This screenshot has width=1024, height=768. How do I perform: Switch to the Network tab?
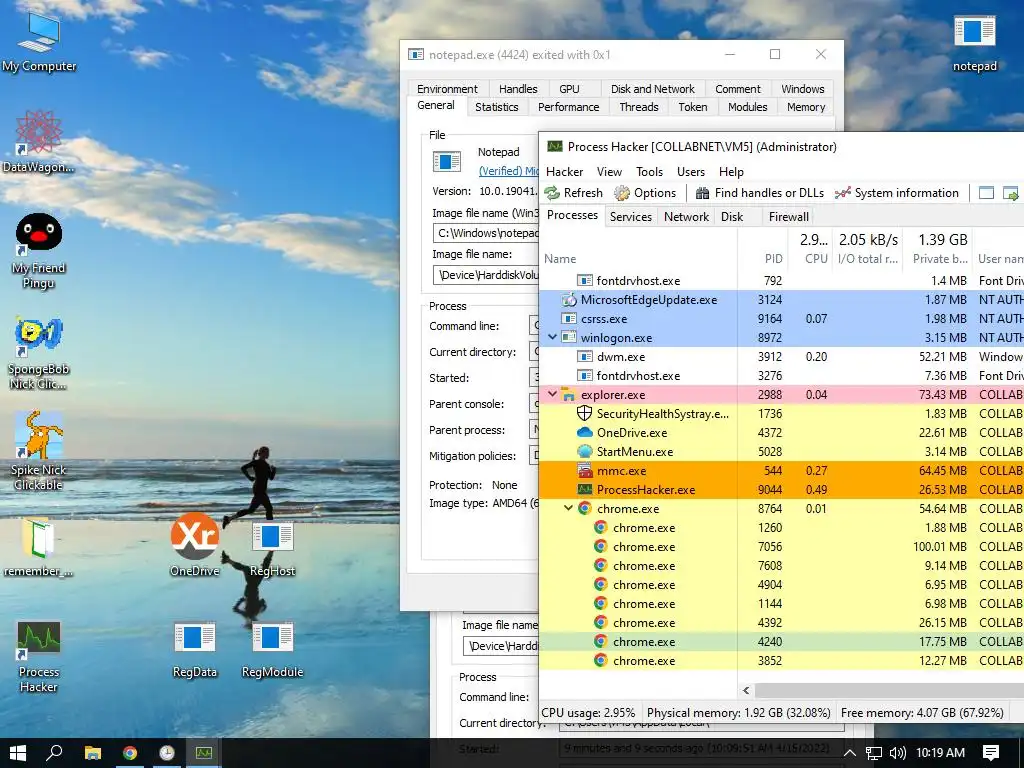[x=686, y=217]
